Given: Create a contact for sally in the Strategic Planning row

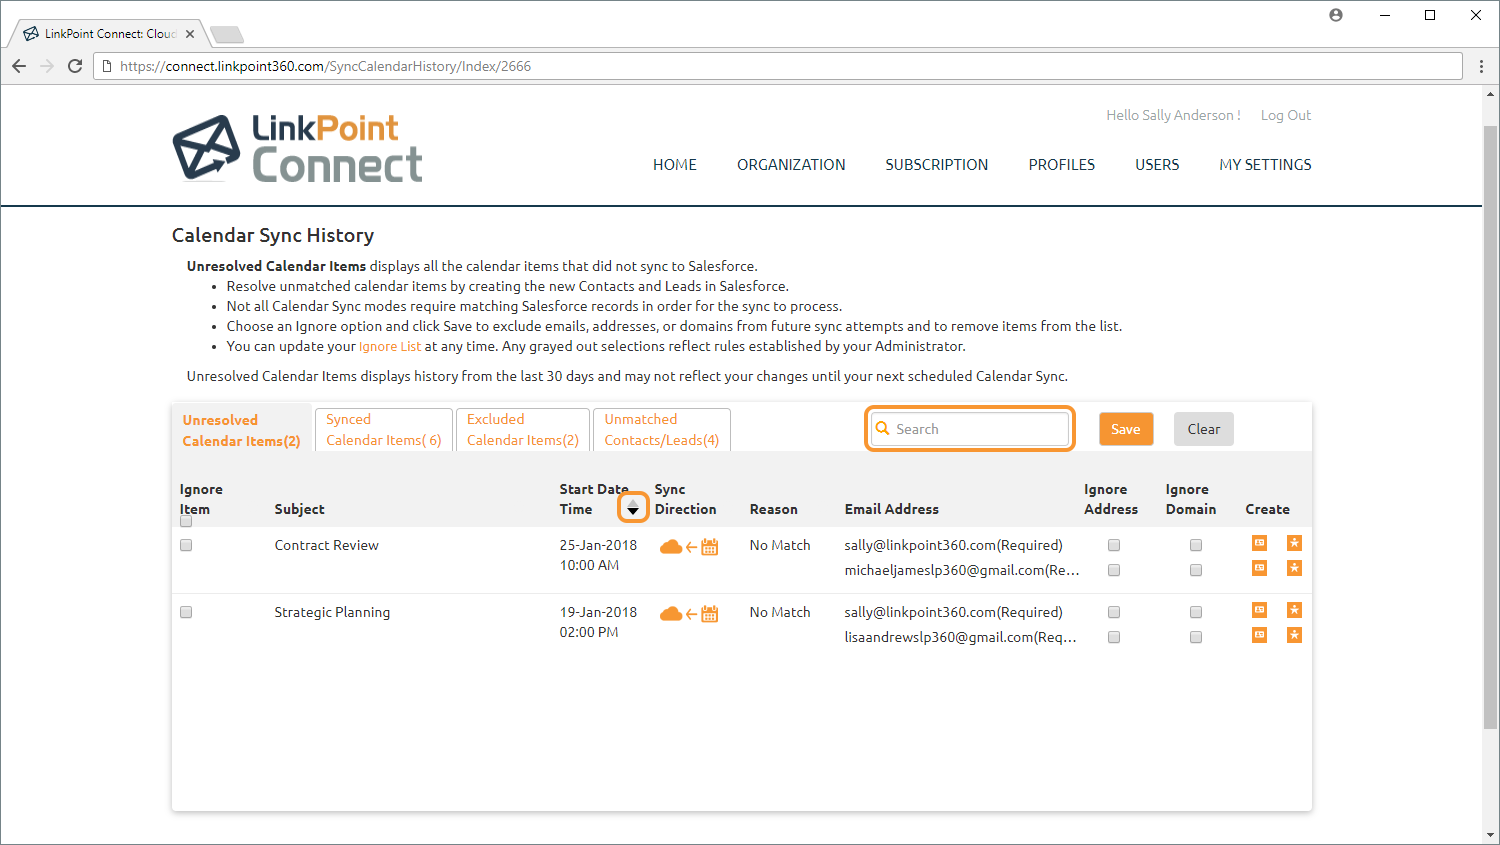Looking at the screenshot, I should pyautogui.click(x=1259, y=610).
